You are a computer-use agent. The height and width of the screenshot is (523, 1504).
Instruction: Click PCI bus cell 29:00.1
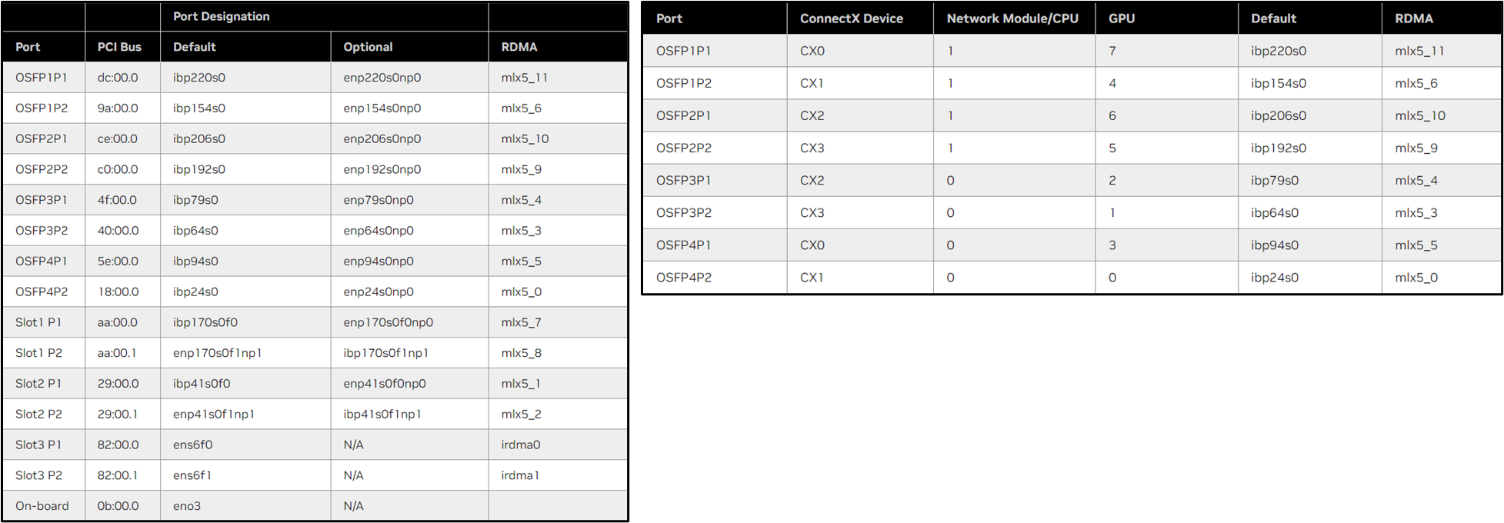click(x=117, y=414)
